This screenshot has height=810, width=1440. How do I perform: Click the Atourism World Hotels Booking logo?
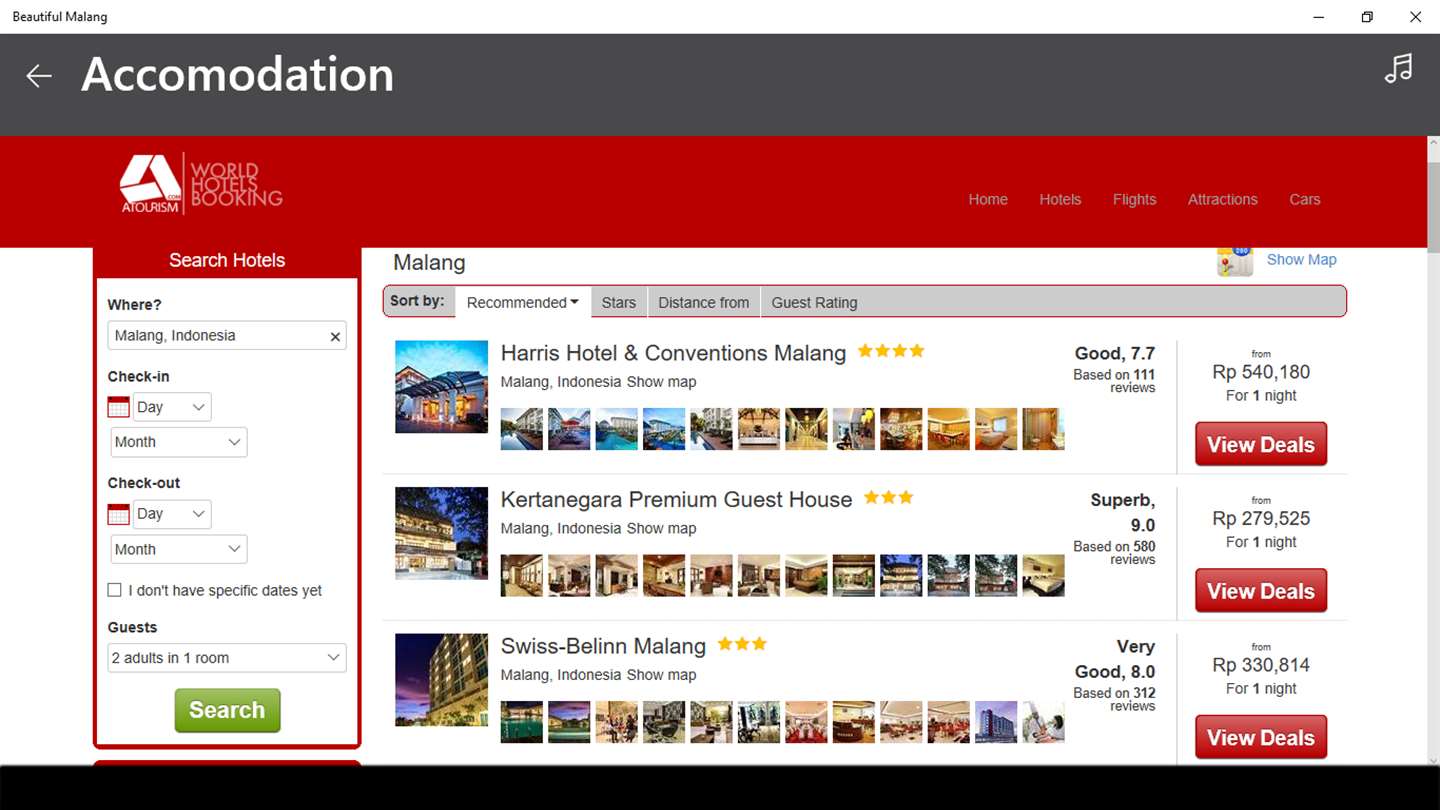tap(201, 183)
